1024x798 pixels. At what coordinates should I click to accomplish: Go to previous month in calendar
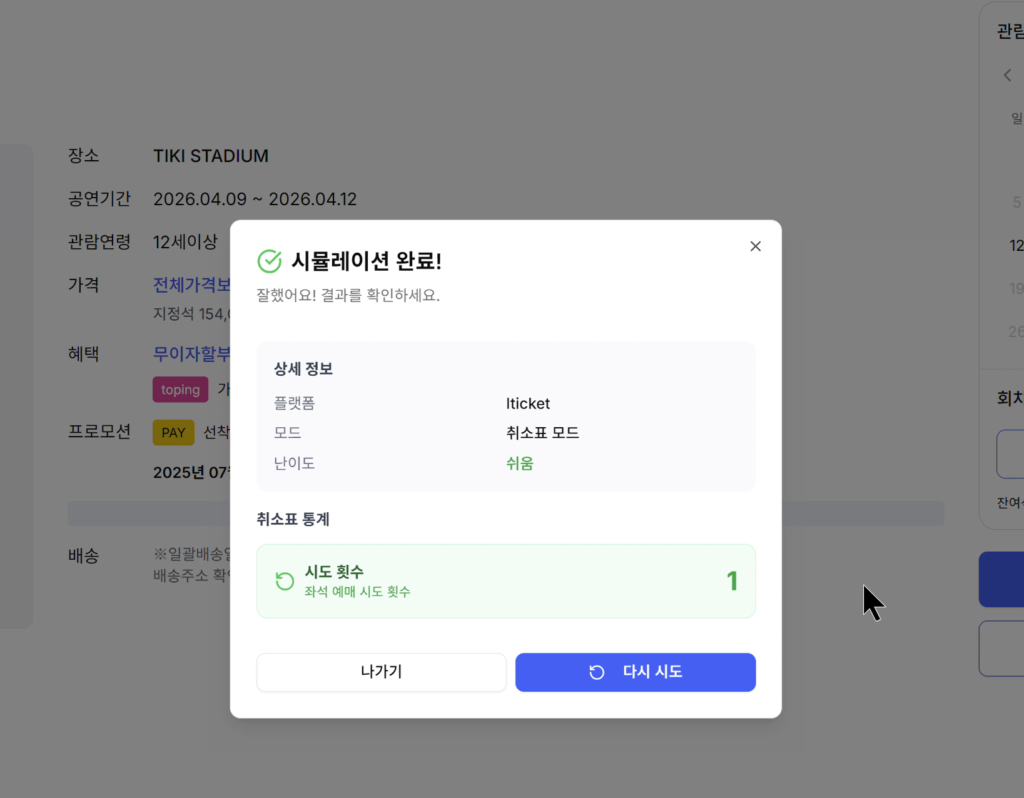coord(1007,75)
